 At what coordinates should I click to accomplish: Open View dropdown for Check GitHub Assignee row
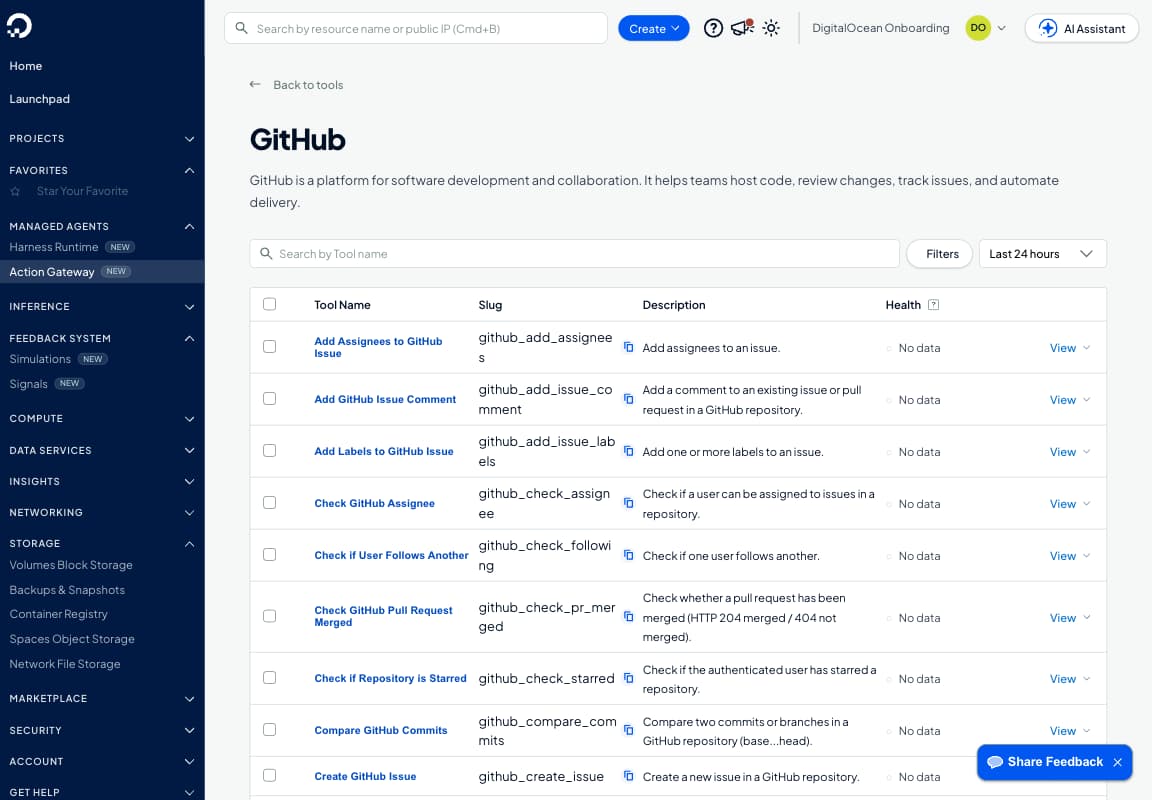click(x=1070, y=504)
